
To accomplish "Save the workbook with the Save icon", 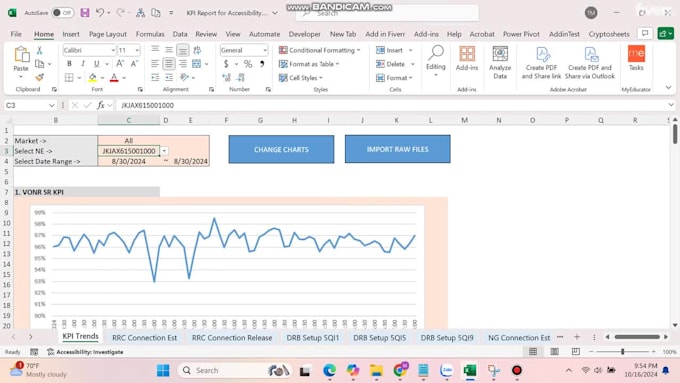I will (x=85, y=13).
